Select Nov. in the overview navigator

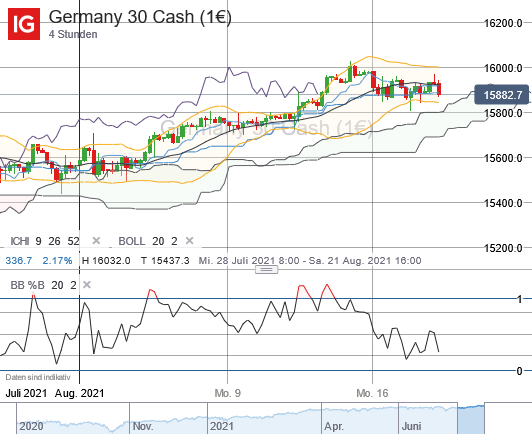(143, 426)
